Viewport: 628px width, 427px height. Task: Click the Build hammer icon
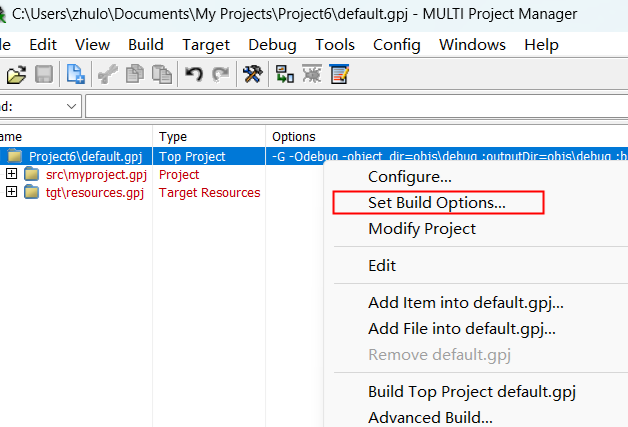pyautogui.click(x=252, y=75)
